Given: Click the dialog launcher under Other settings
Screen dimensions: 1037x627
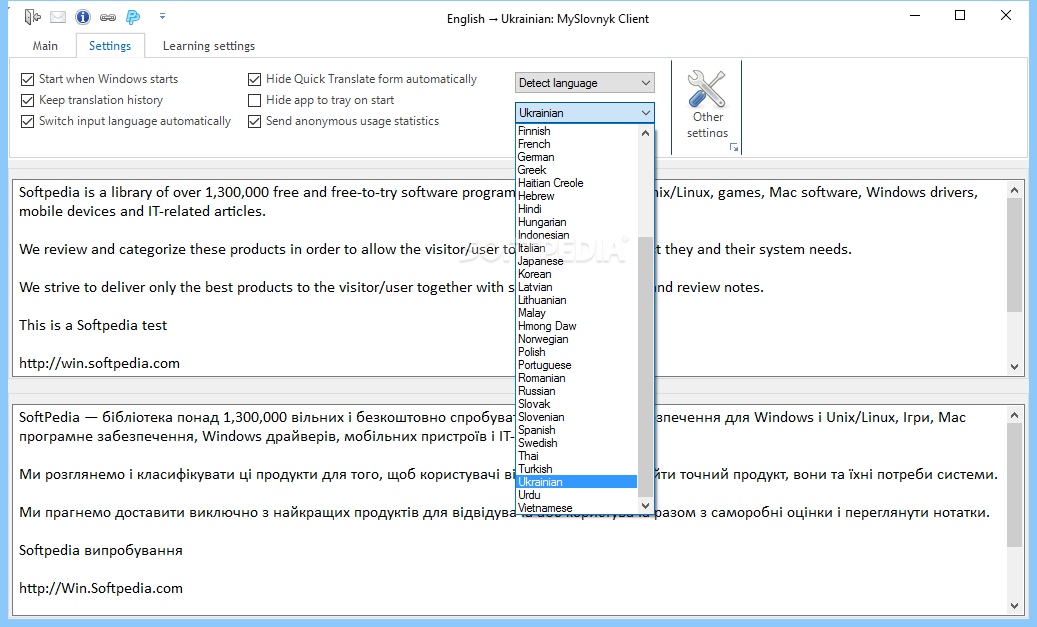Looking at the screenshot, I should click(733, 147).
